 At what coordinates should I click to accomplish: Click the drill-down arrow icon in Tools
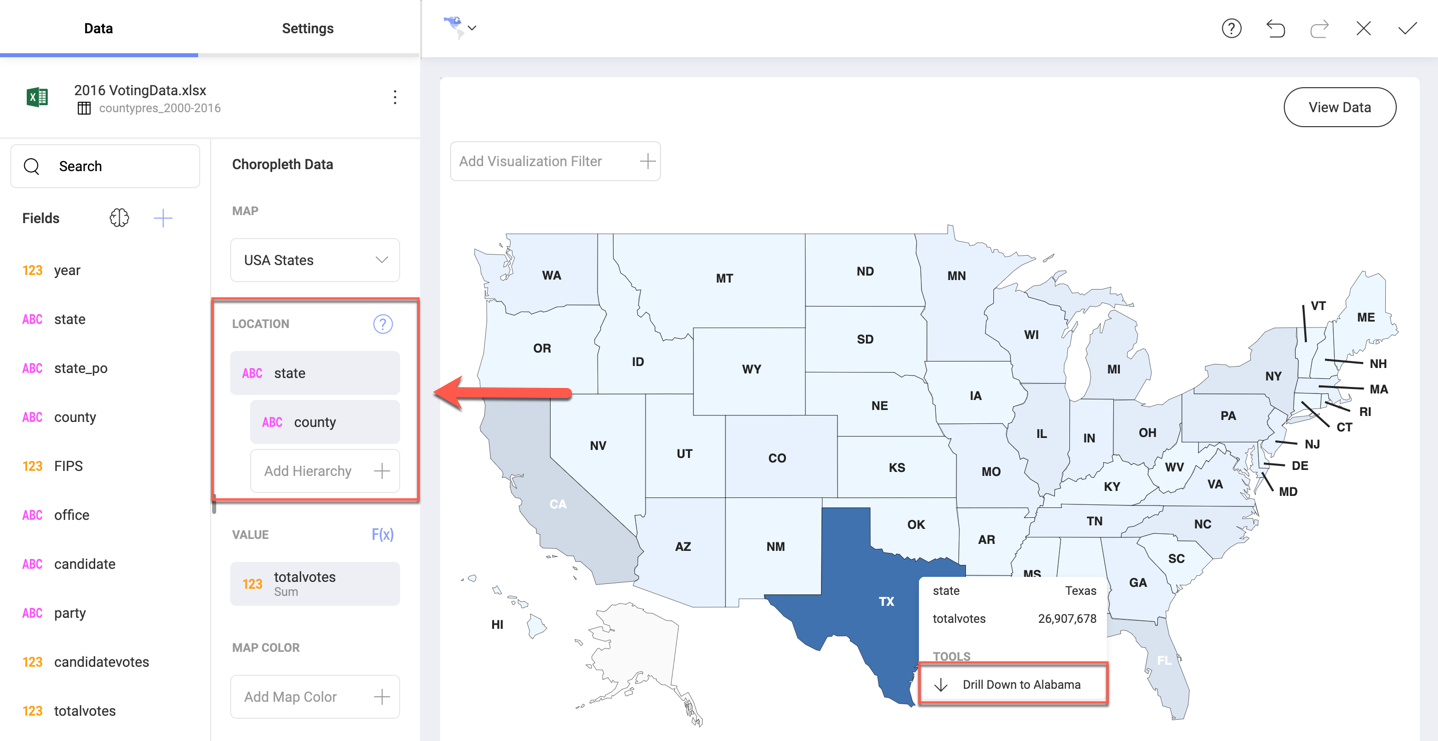pos(939,684)
